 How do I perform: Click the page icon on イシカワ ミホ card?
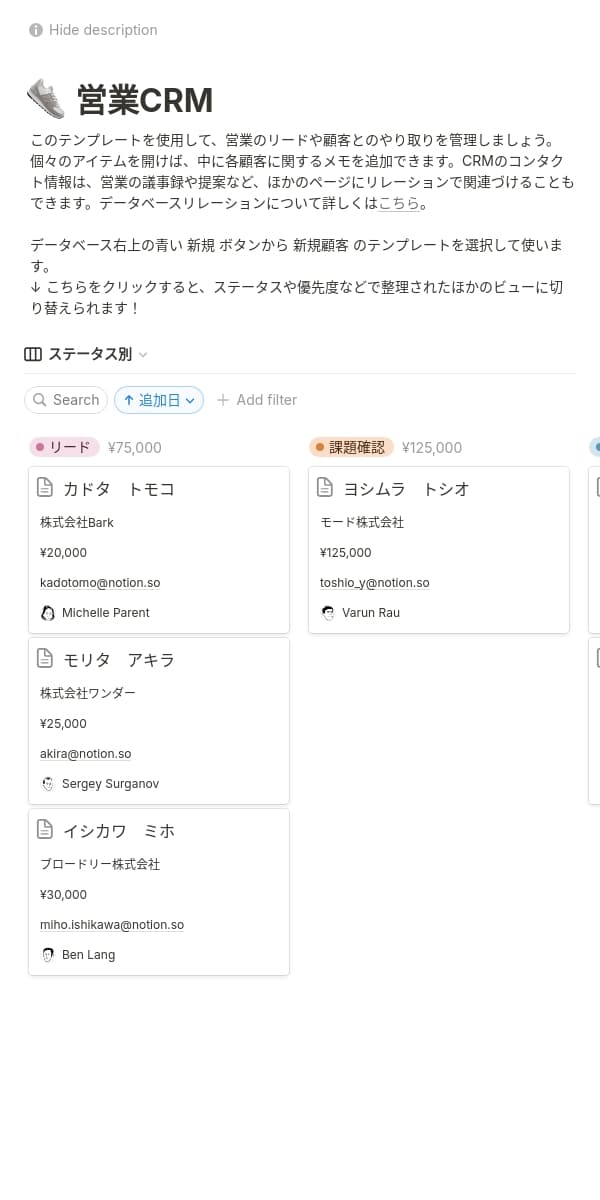45,830
